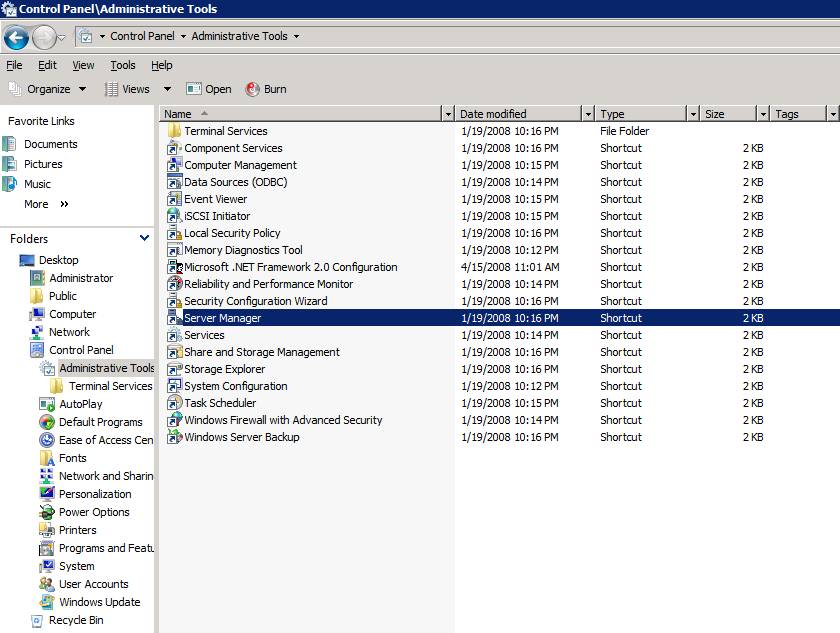840x633 pixels.
Task: Click the Music favorite link icon
Action: click(x=10, y=184)
